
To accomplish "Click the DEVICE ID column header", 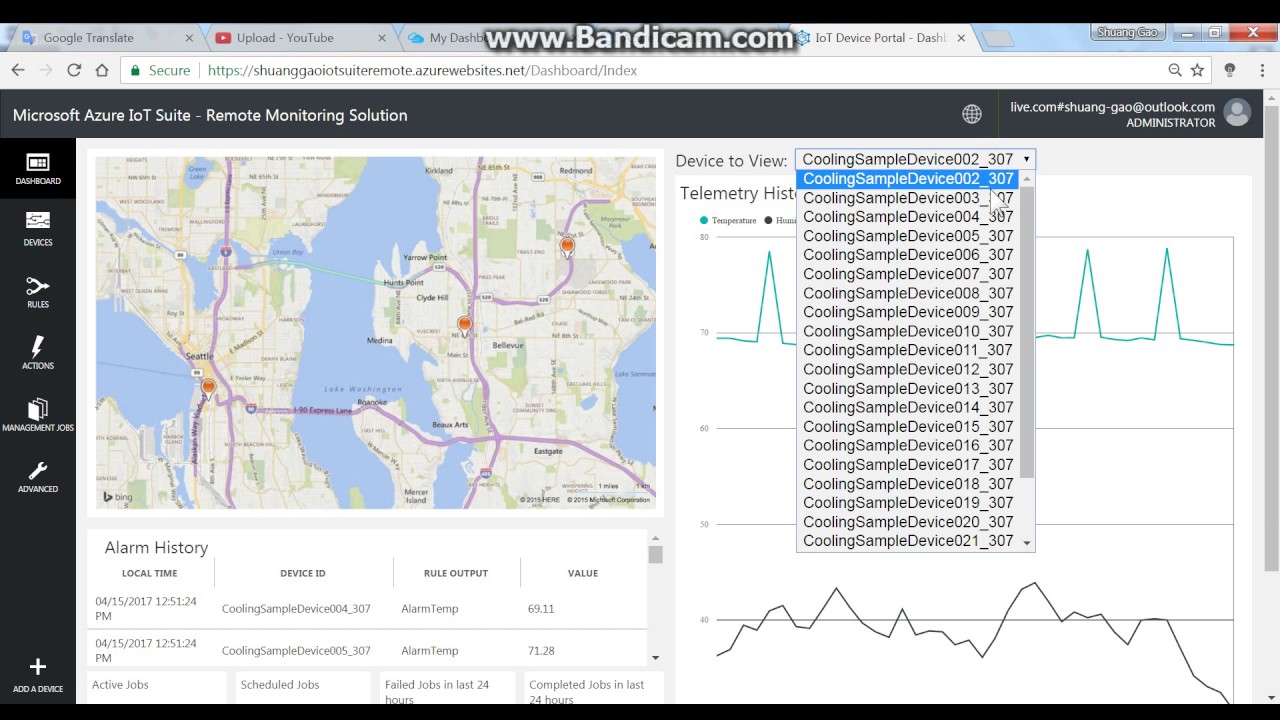I will tap(303, 573).
